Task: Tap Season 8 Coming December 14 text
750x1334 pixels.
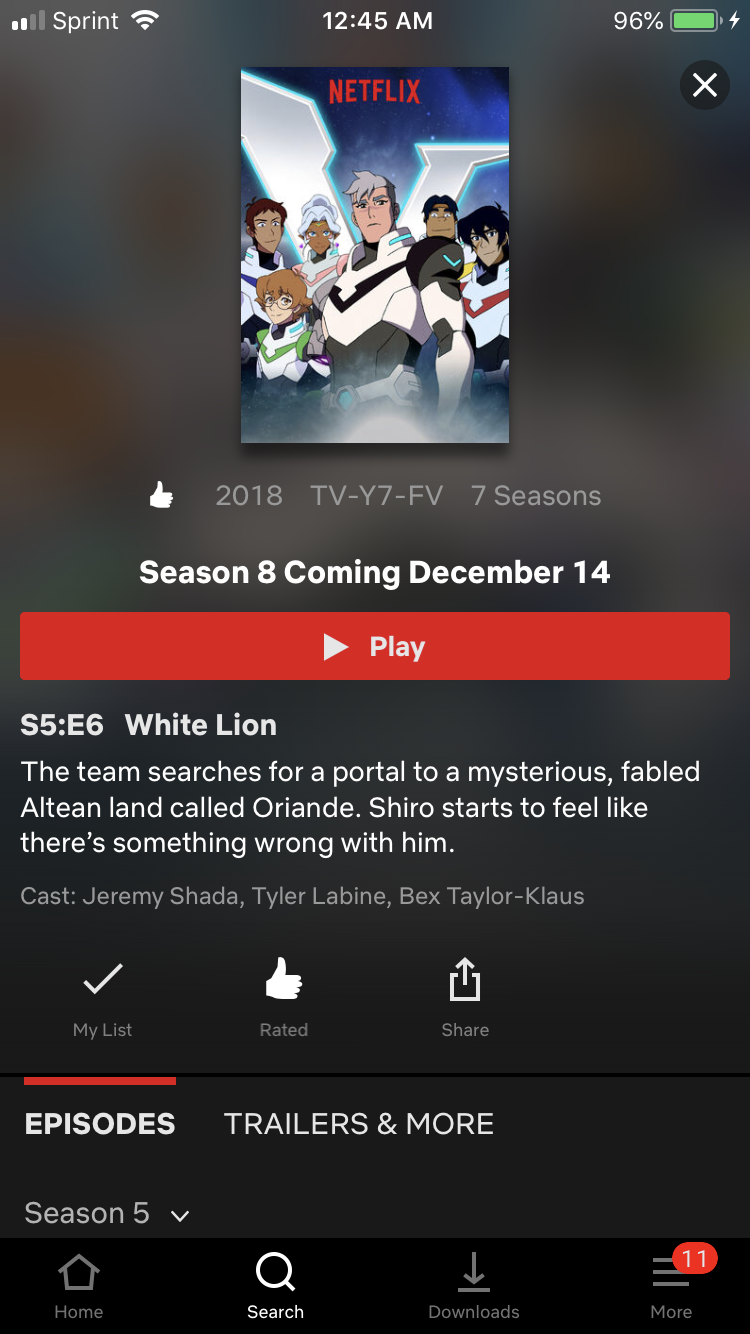Action: [x=375, y=572]
